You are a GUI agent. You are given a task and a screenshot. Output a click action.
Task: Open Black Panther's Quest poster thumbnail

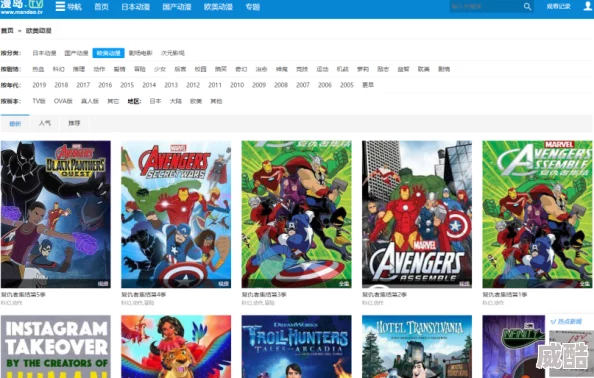click(x=56, y=214)
